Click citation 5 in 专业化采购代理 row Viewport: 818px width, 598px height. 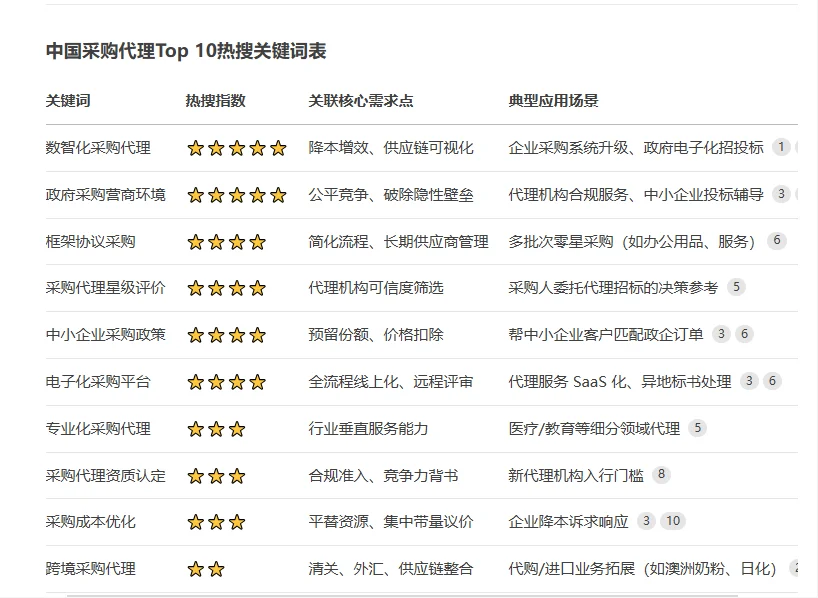click(x=697, y=428)
